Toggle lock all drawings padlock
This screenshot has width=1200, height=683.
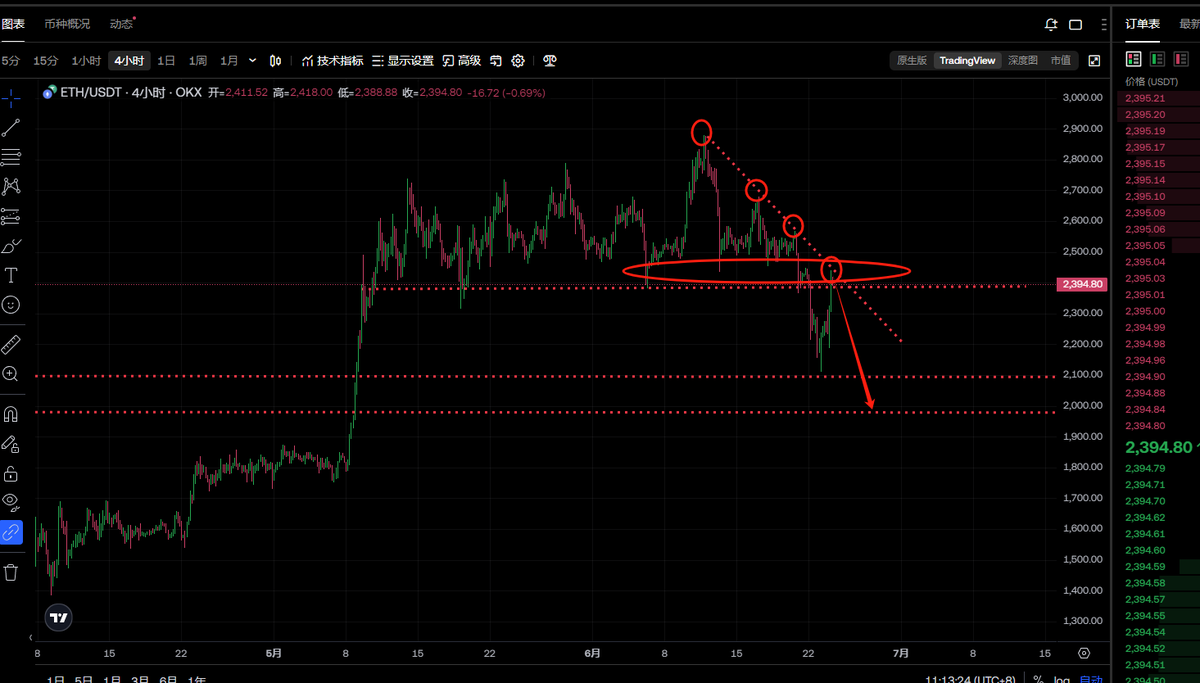[x=11, y=473]
